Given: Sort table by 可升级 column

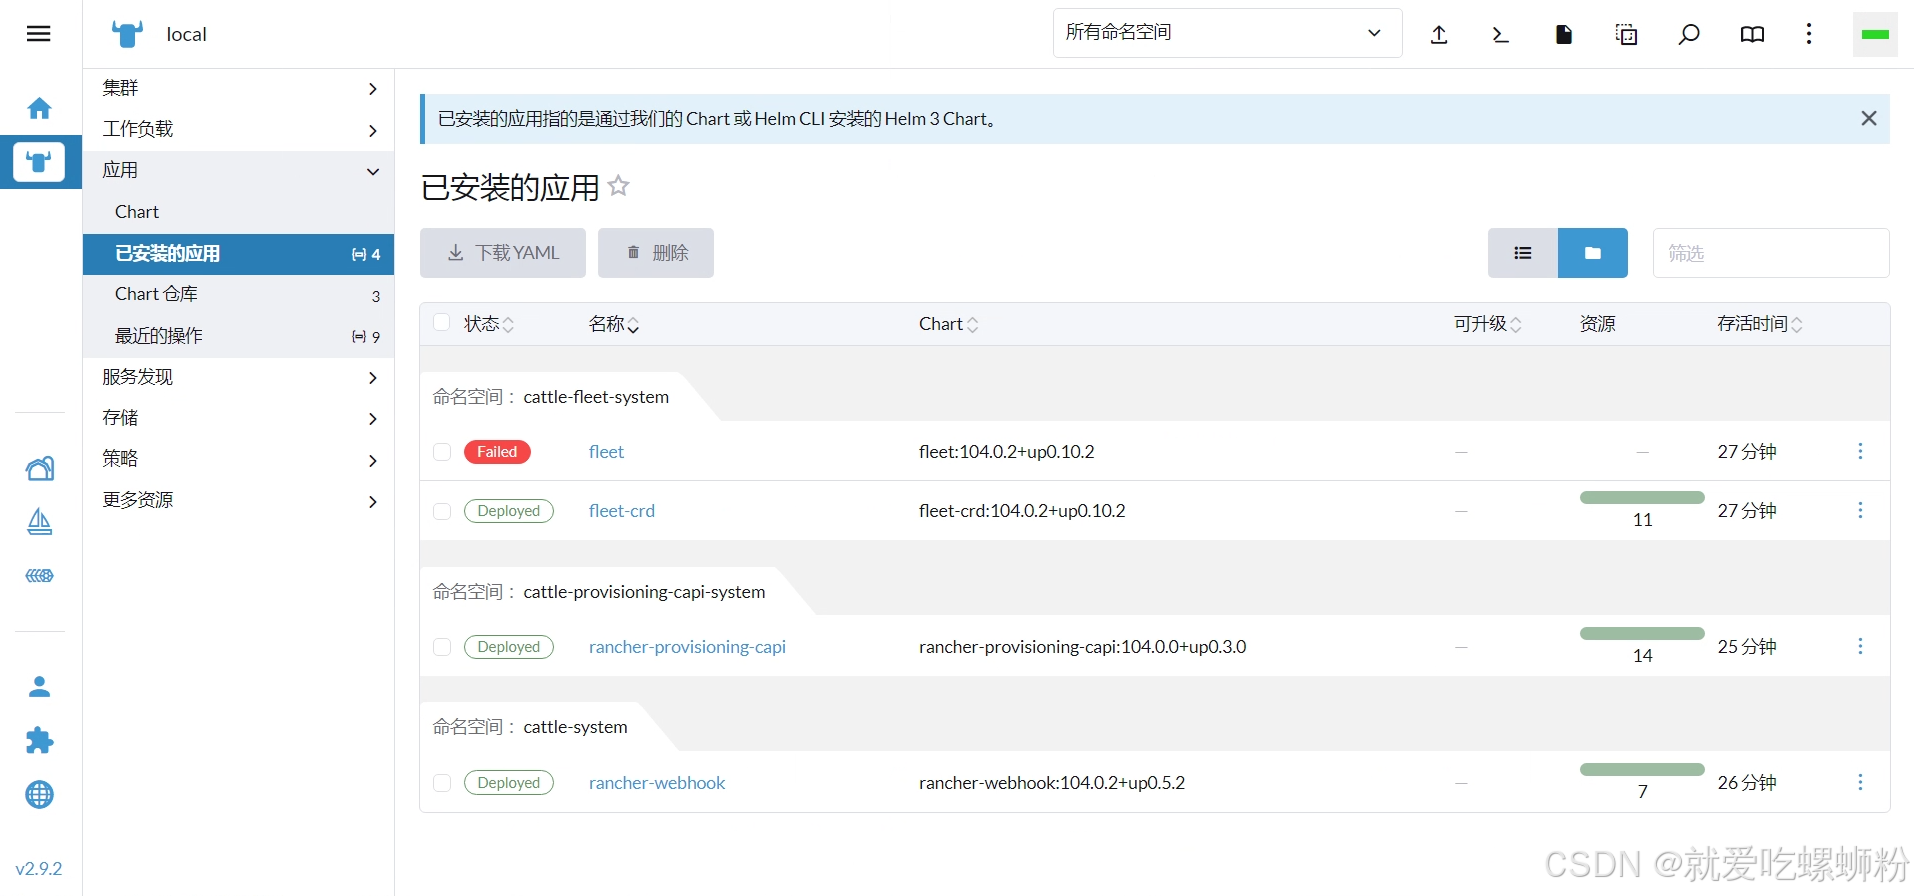Looking at the screenshot, I should point(1488,324).
